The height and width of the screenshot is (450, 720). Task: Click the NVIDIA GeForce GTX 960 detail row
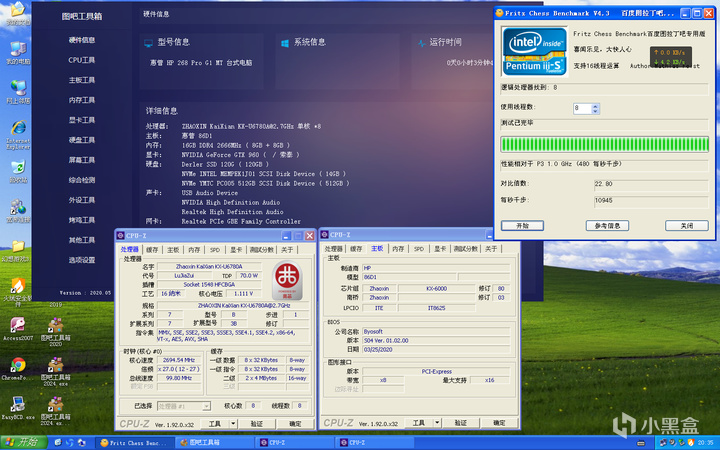241,155
